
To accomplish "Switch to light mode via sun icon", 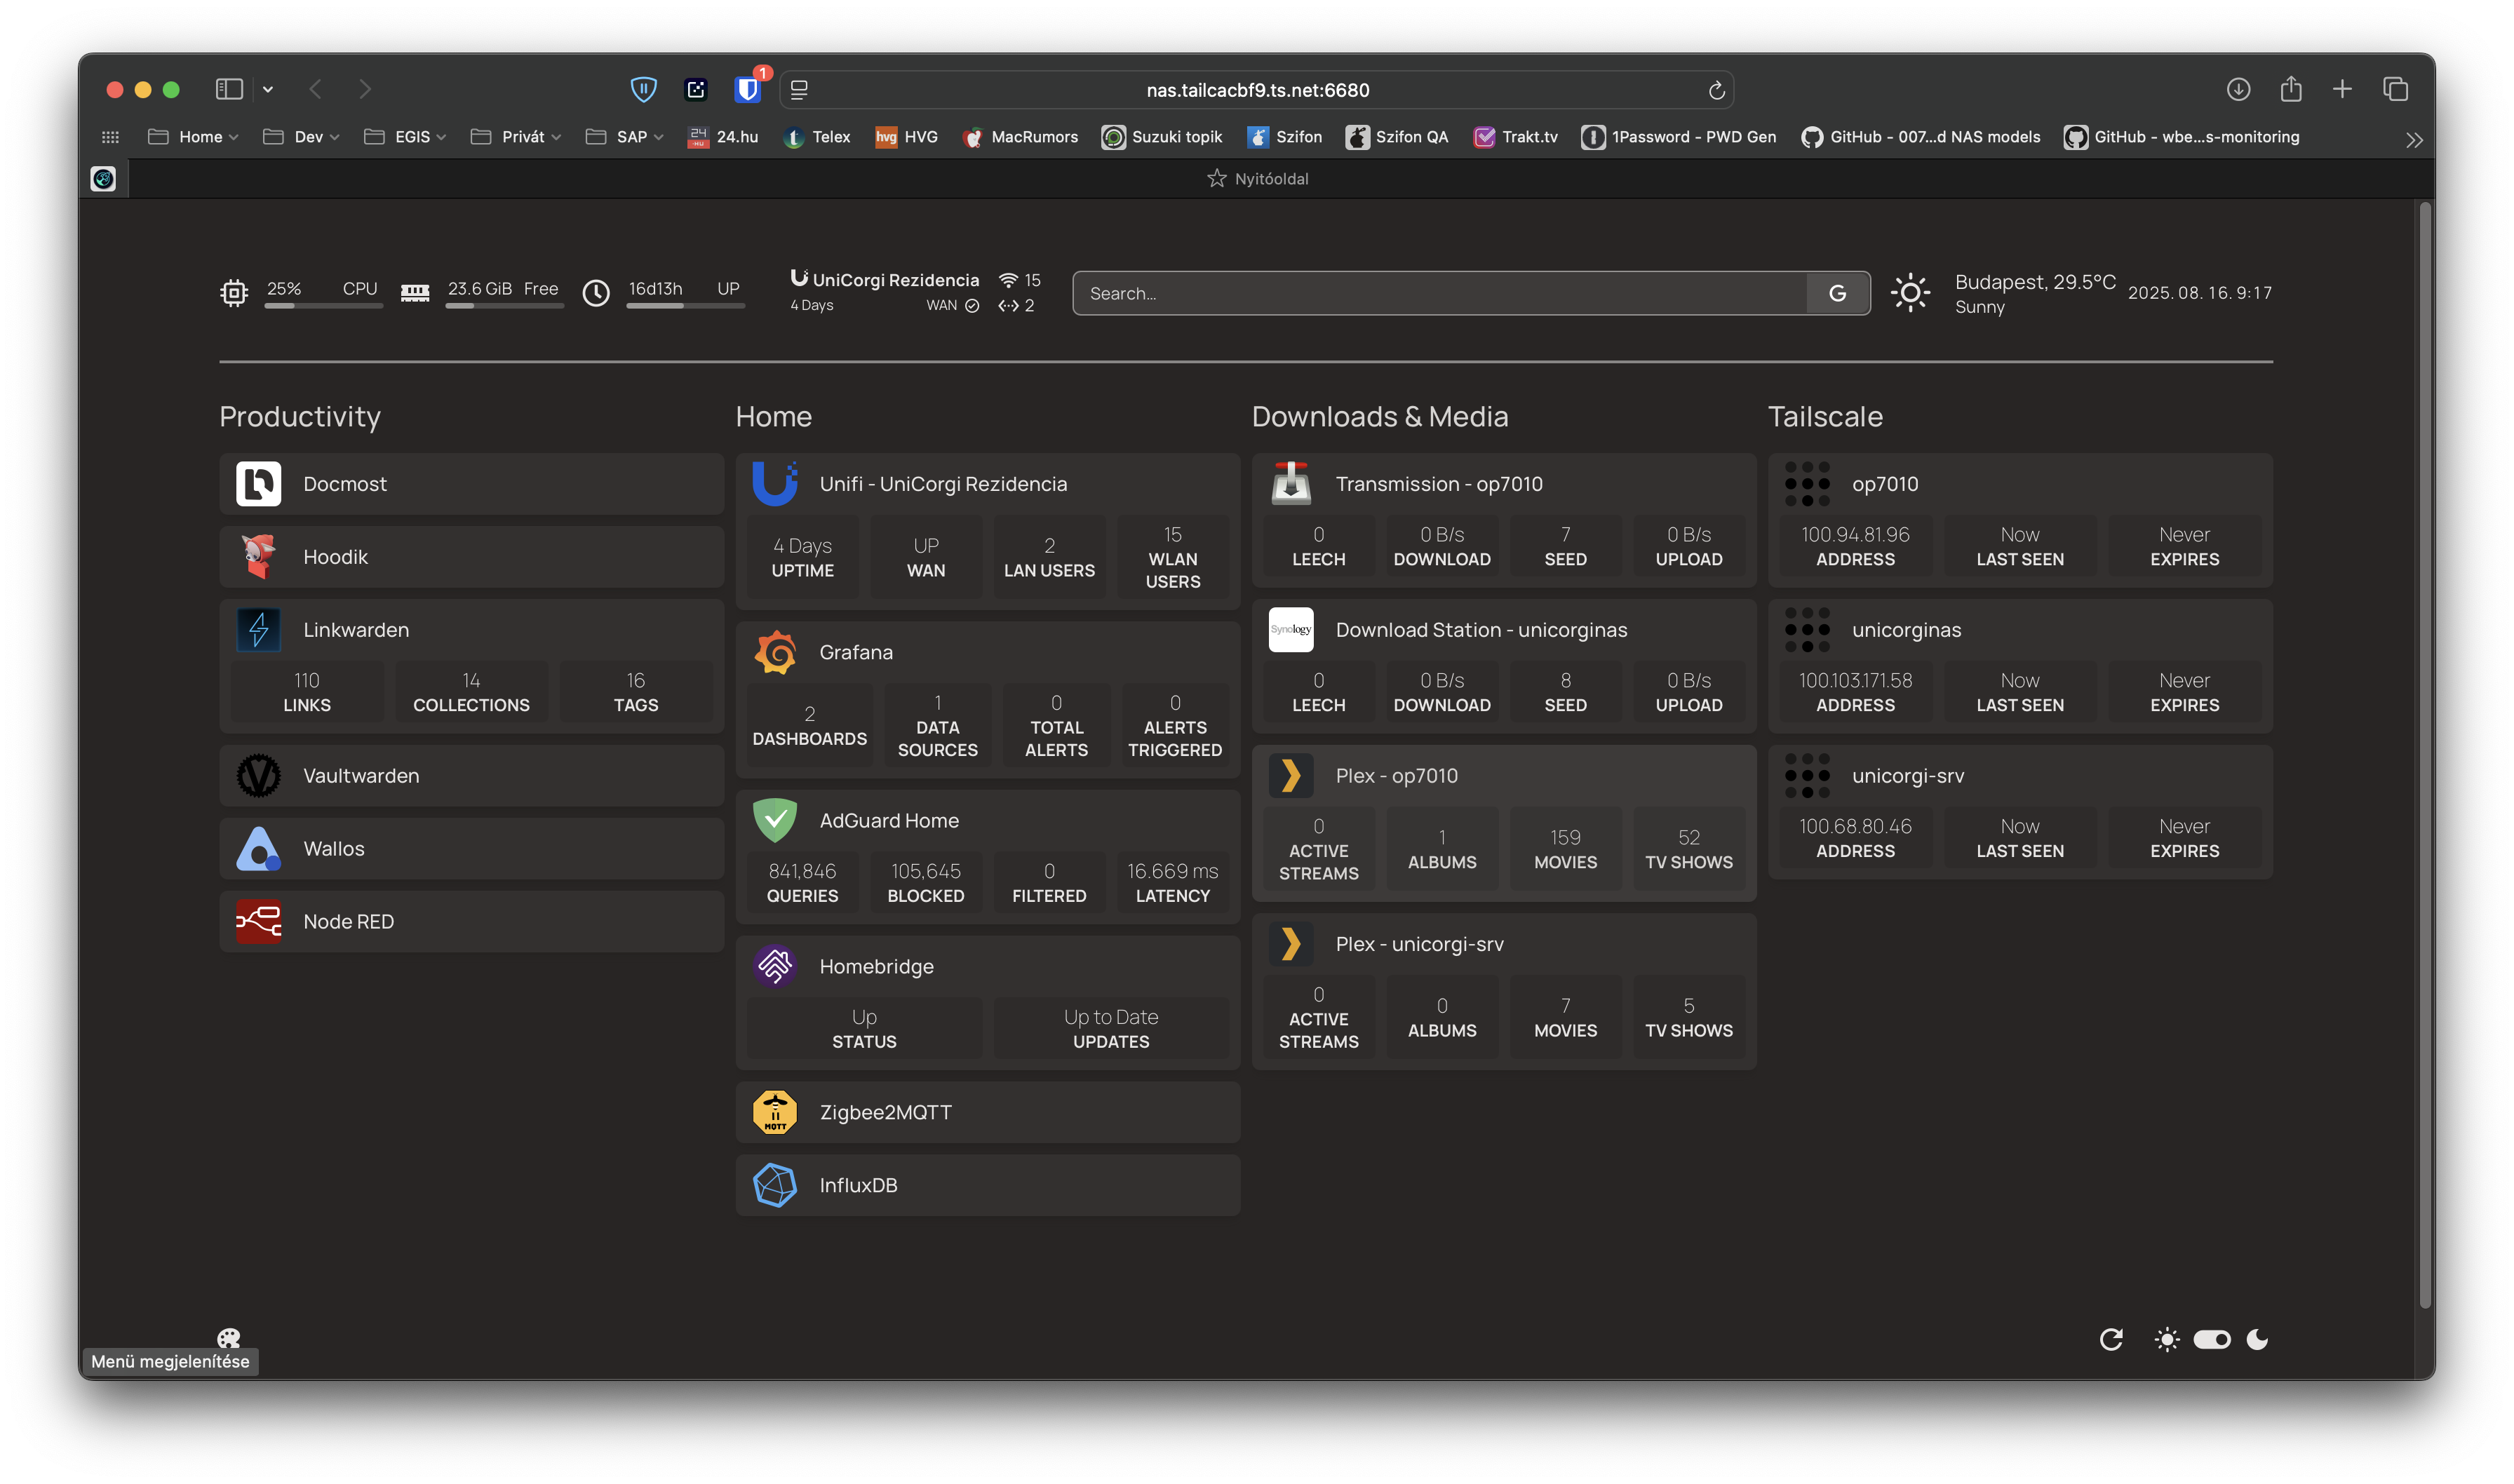I will pyautogui.click(x=2167, y=1340).
